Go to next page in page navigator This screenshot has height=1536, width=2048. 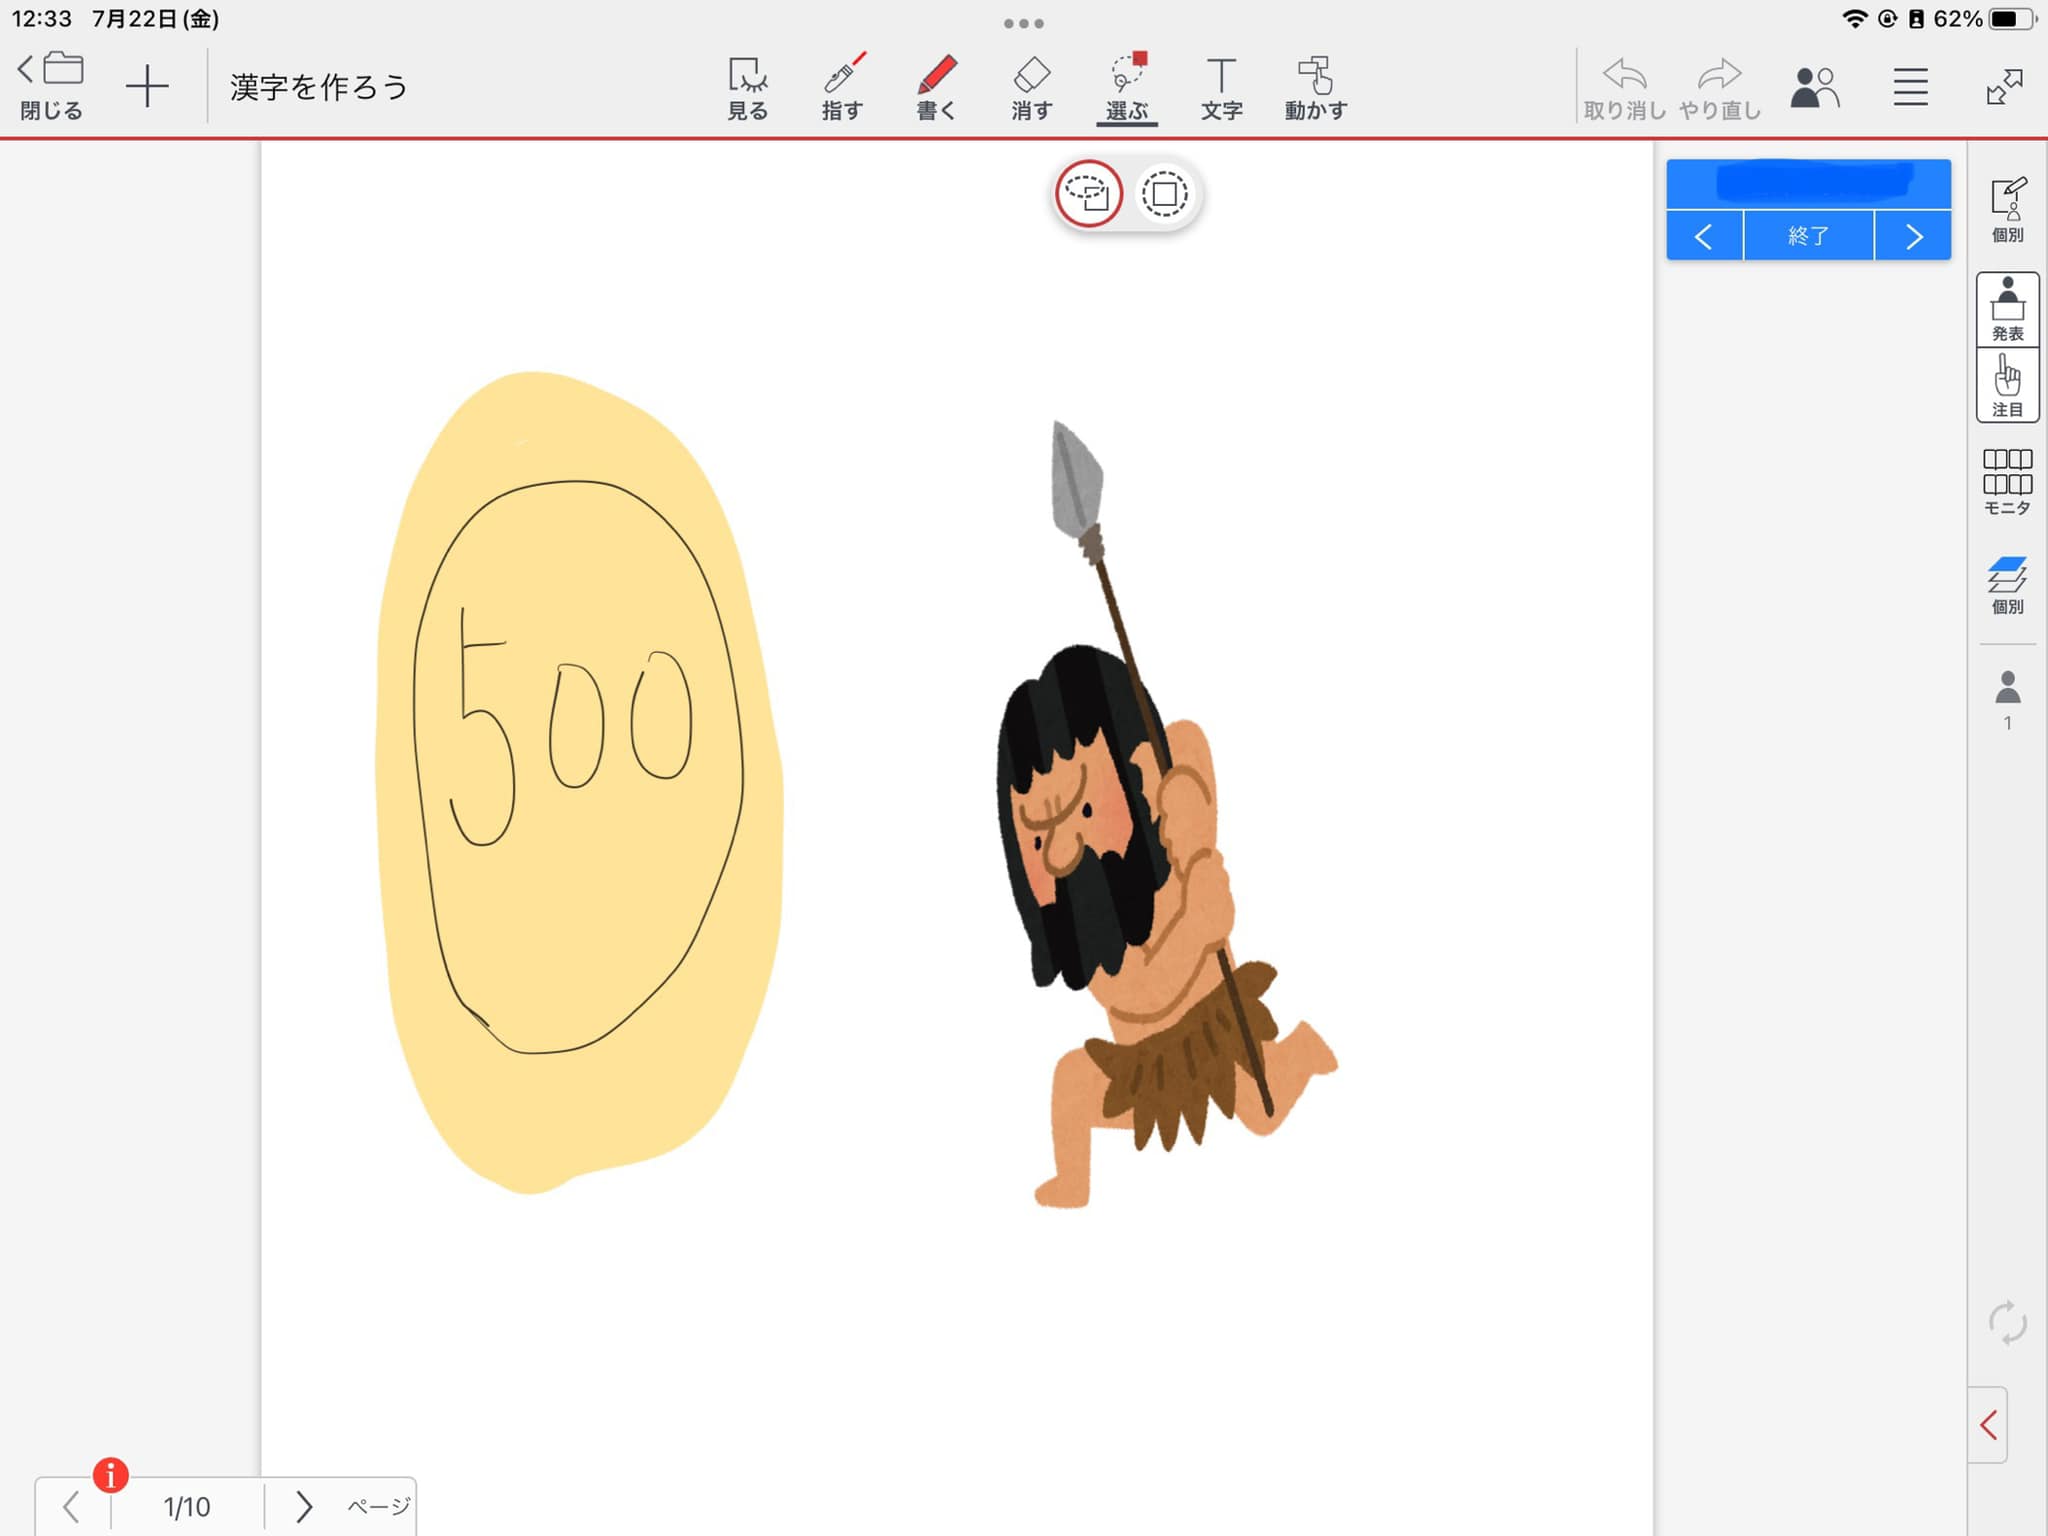tap(304, 1506)
